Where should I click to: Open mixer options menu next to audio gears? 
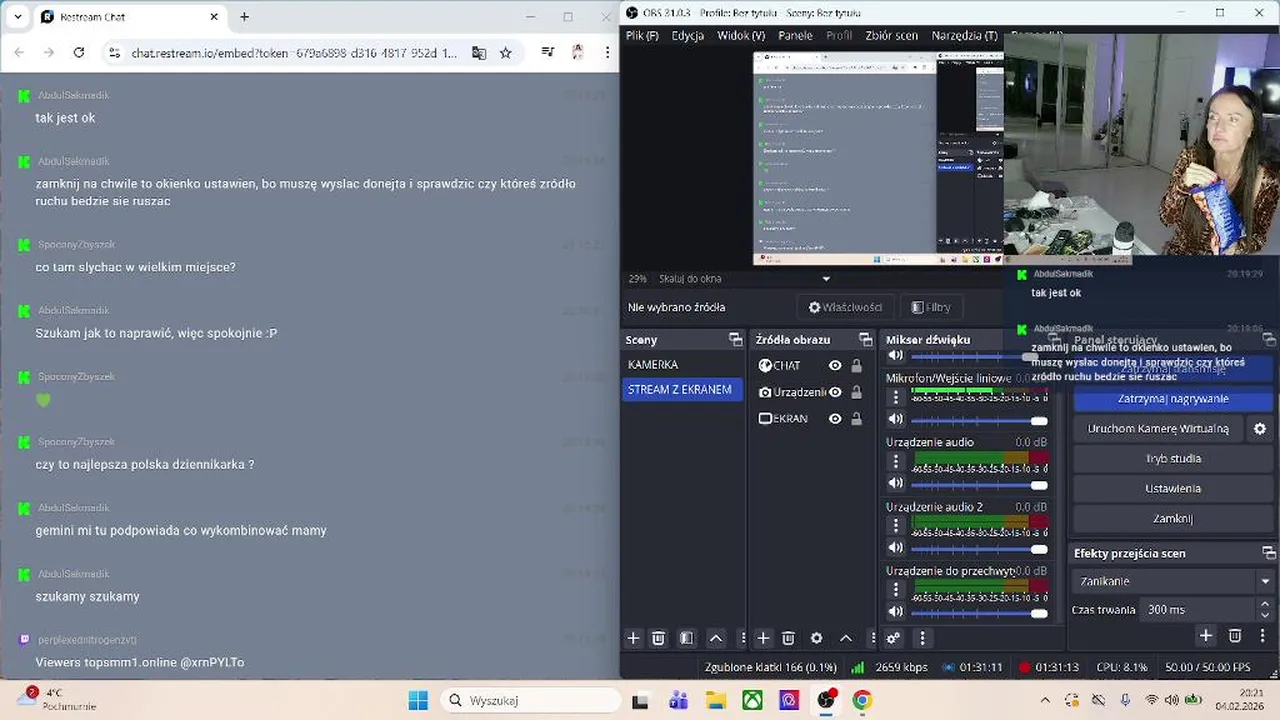coord(922,638)
